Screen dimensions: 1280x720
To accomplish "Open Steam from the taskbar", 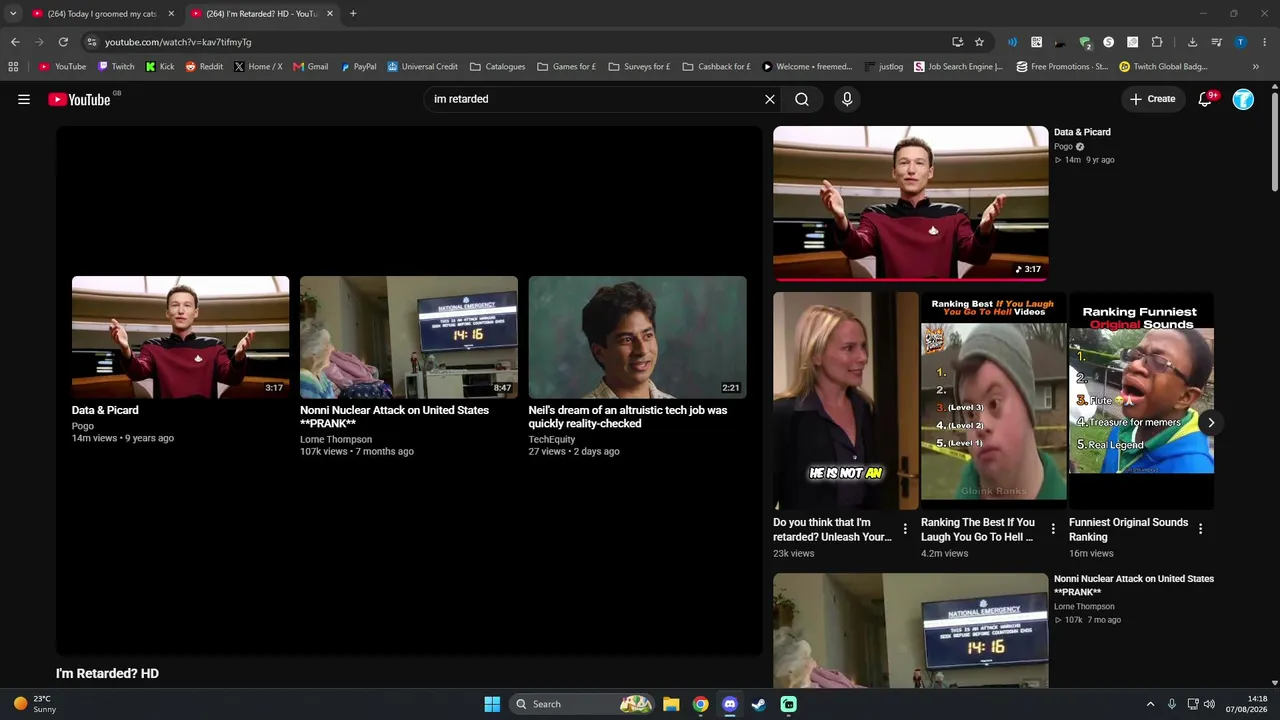I will click(x=759, y=704).
